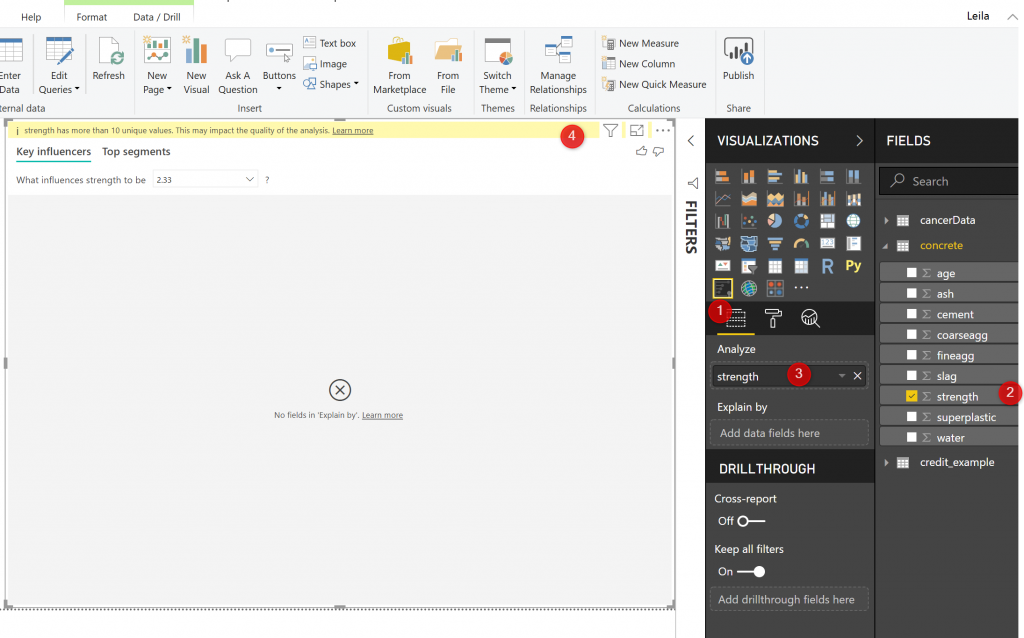Viewport: 1024px width, 638px height.
Task: Switch to the Top segments tab
Action: click(136, 152)
